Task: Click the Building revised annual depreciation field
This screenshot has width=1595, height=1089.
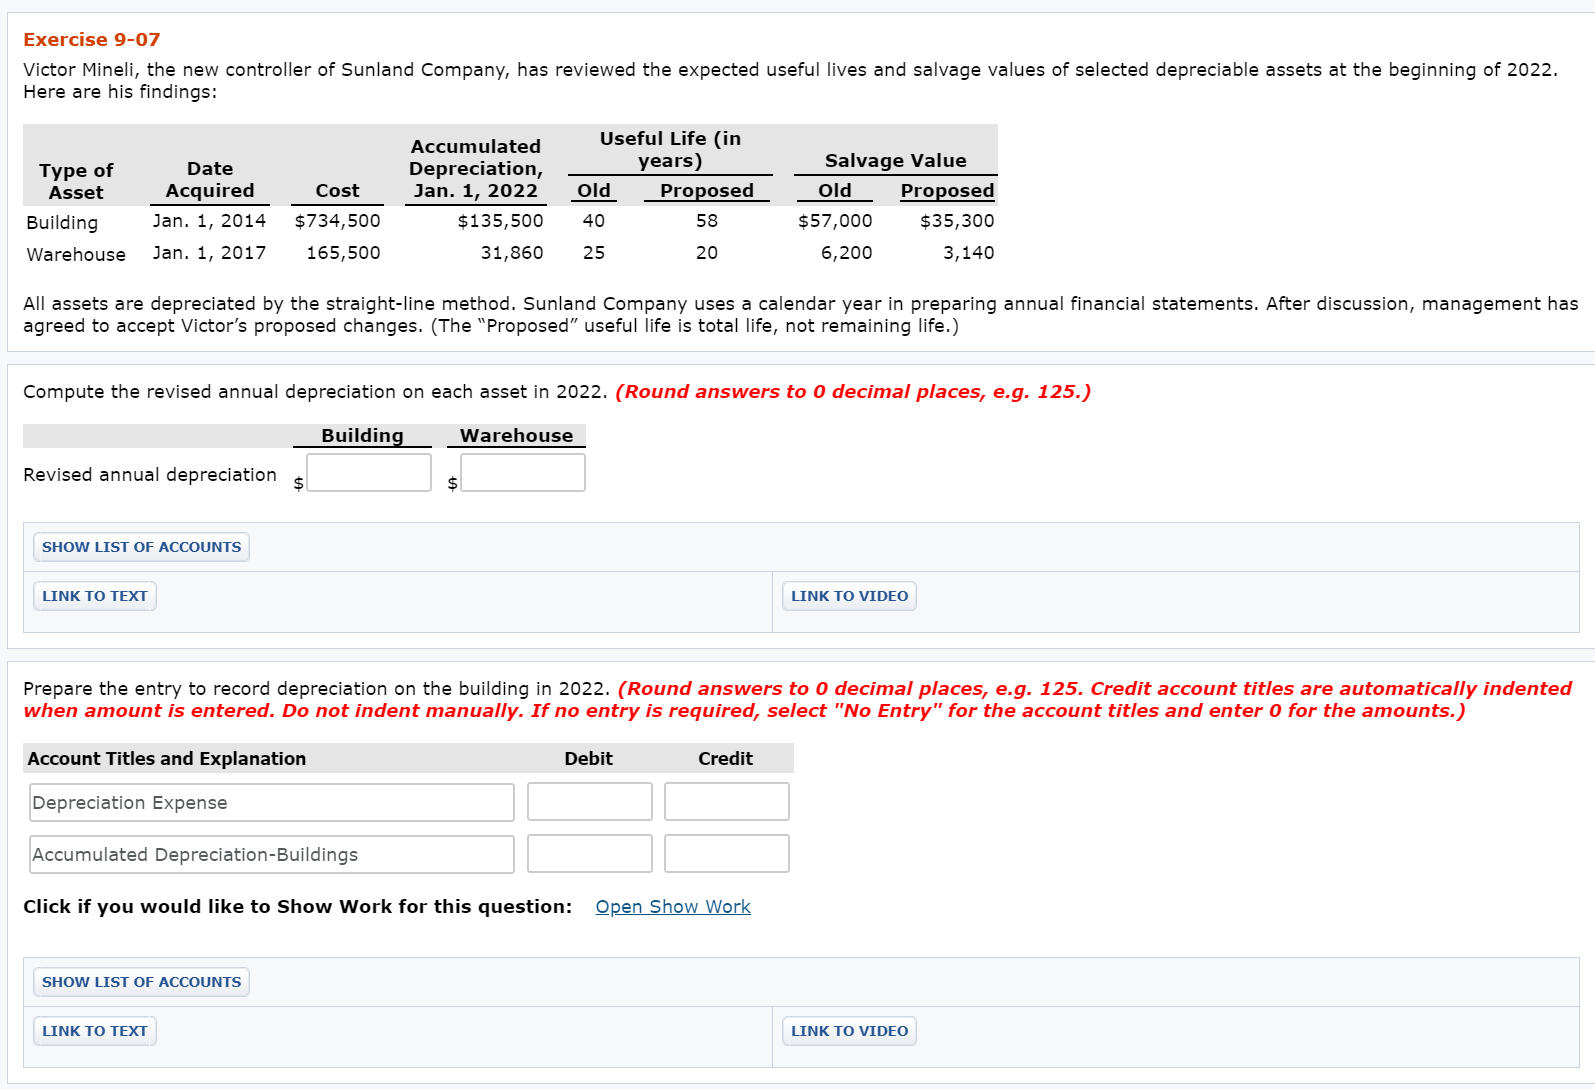Action: point(369,473)
